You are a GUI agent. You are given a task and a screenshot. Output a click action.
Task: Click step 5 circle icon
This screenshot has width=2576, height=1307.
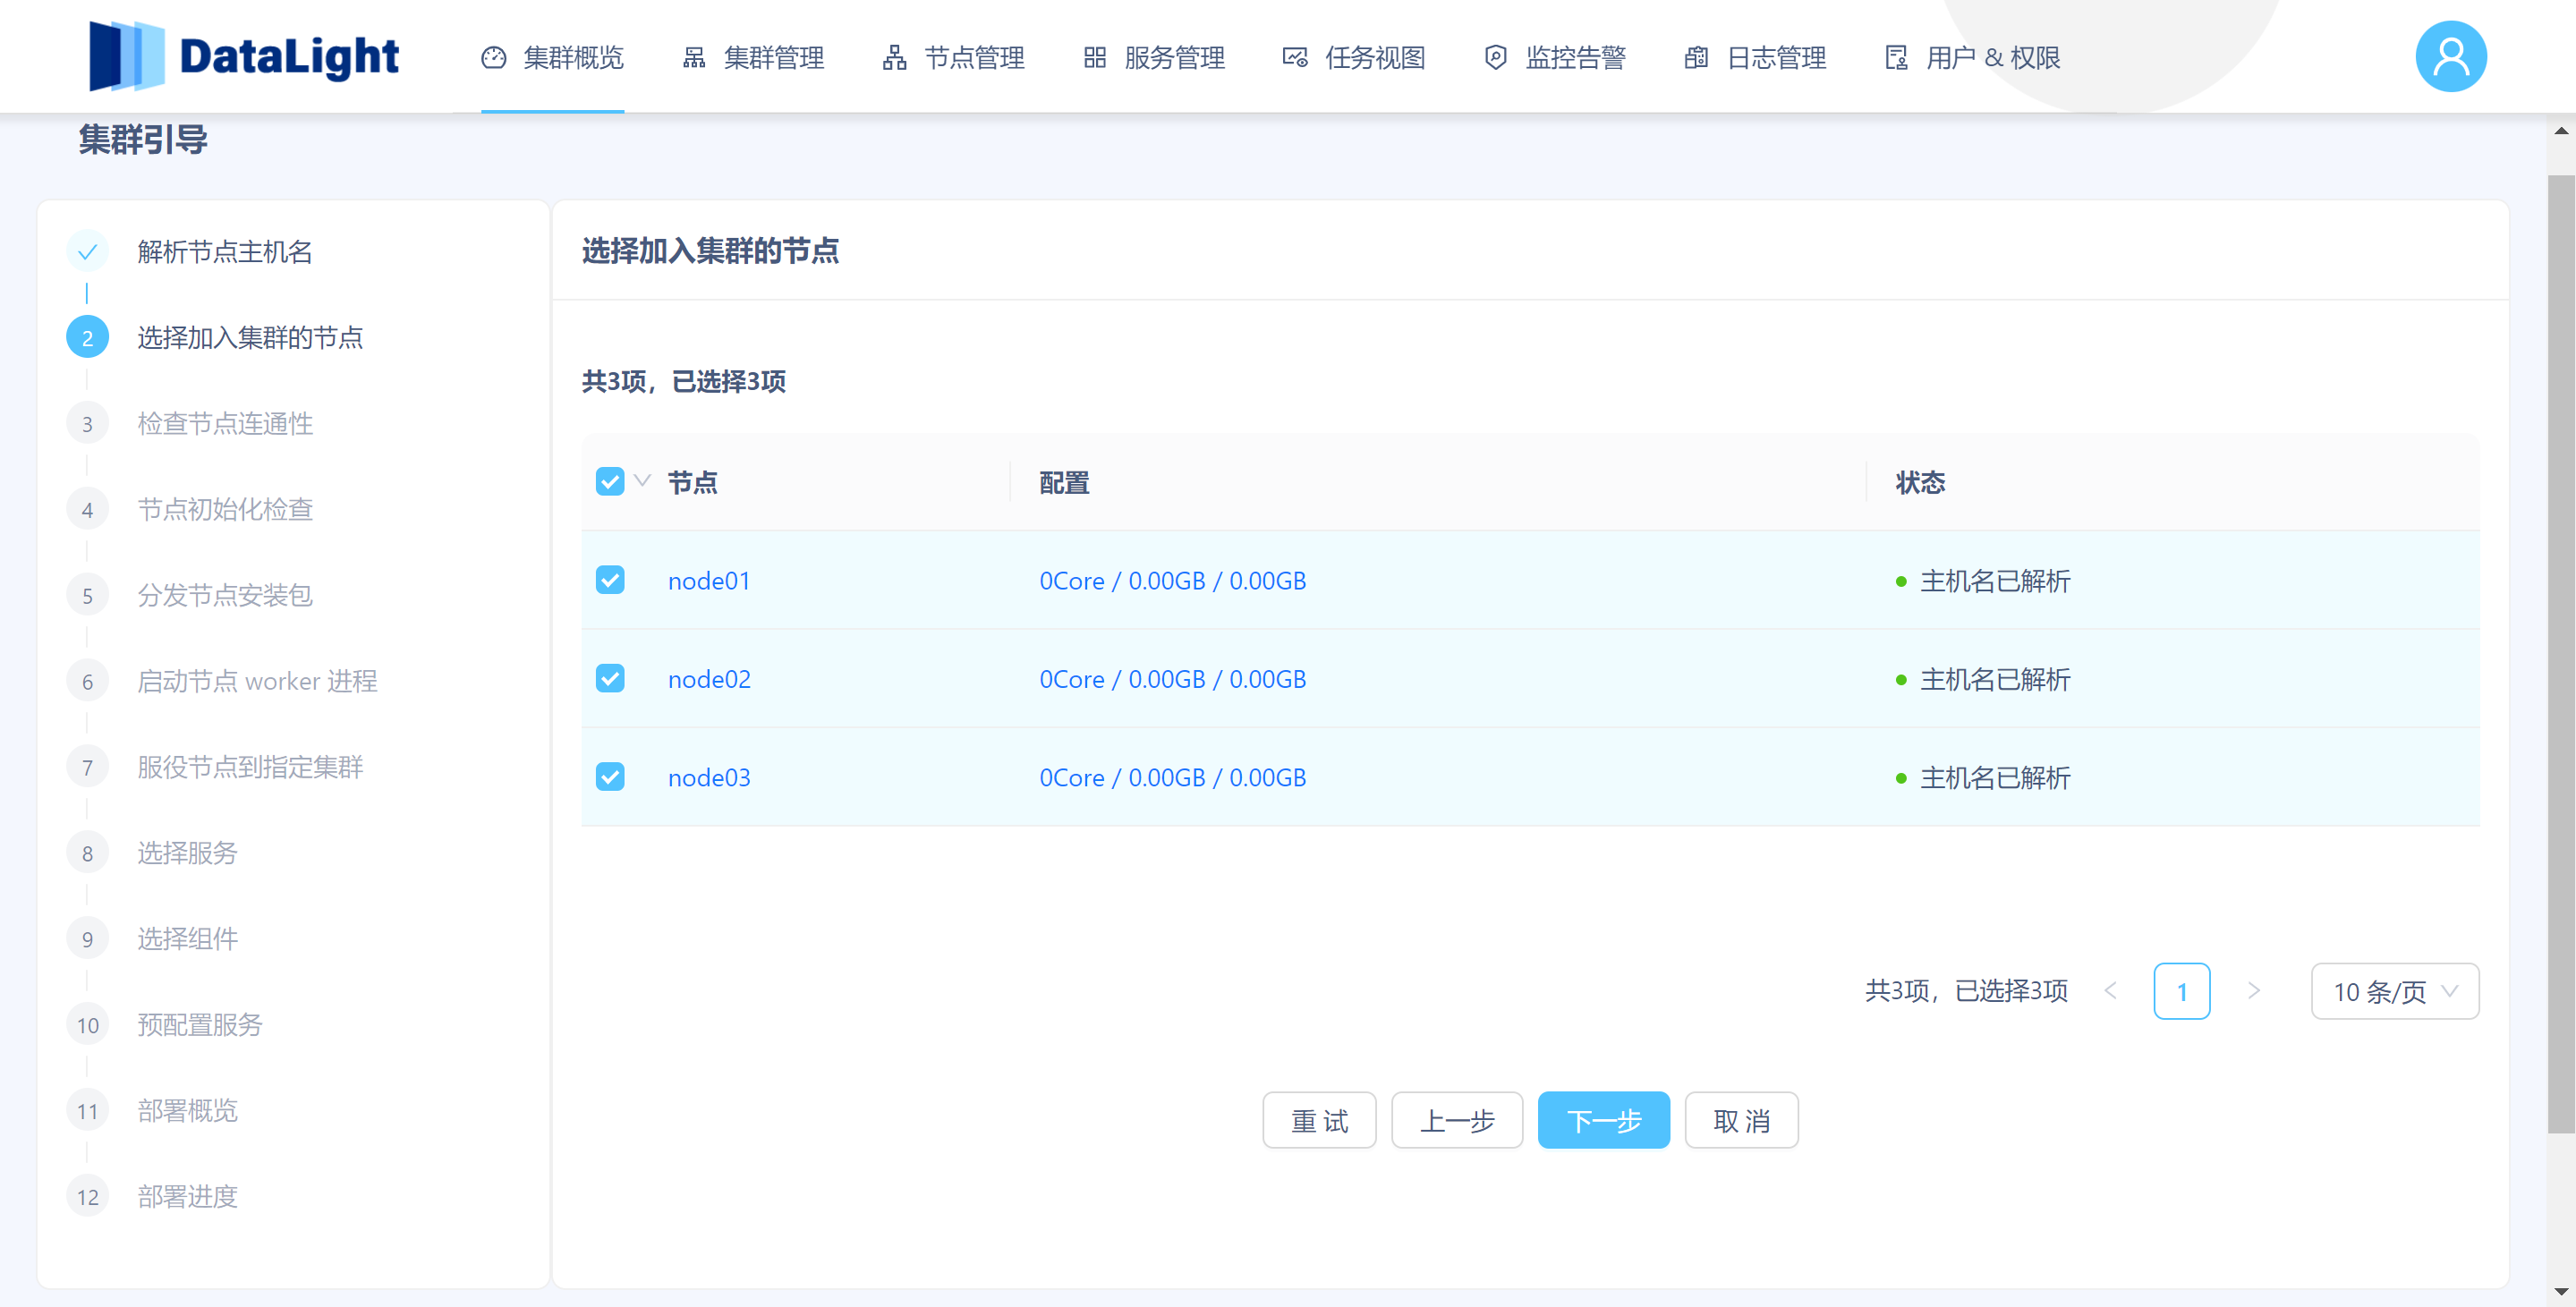(x=87, y=595)
